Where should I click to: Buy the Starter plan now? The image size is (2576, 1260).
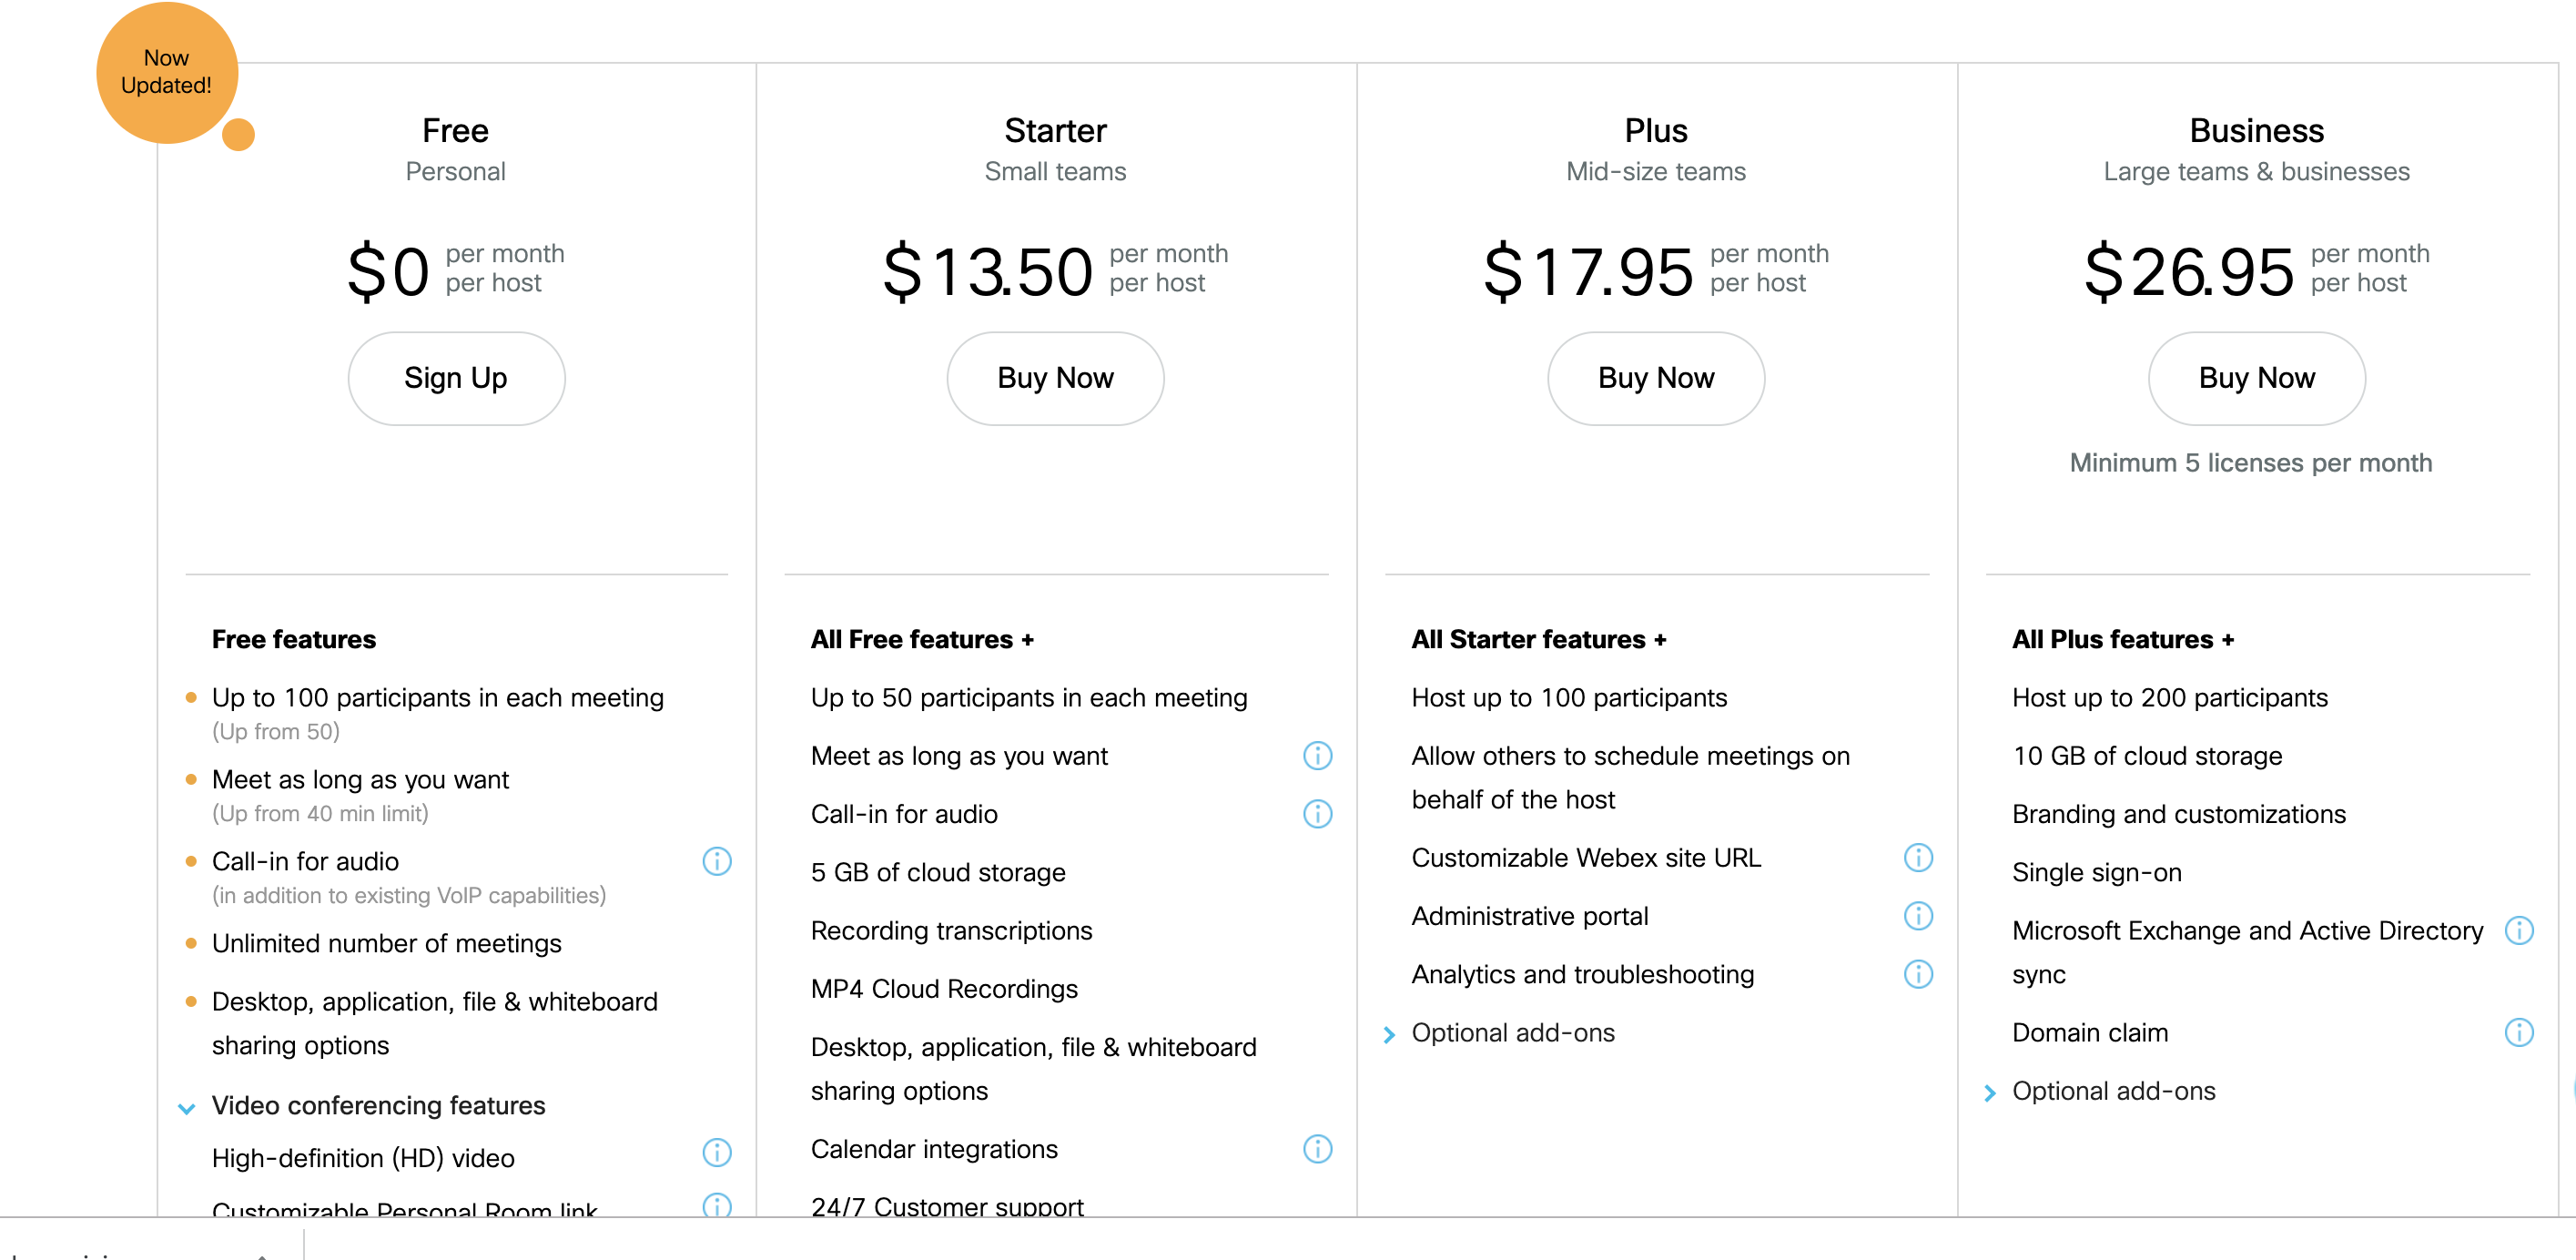1055,378
